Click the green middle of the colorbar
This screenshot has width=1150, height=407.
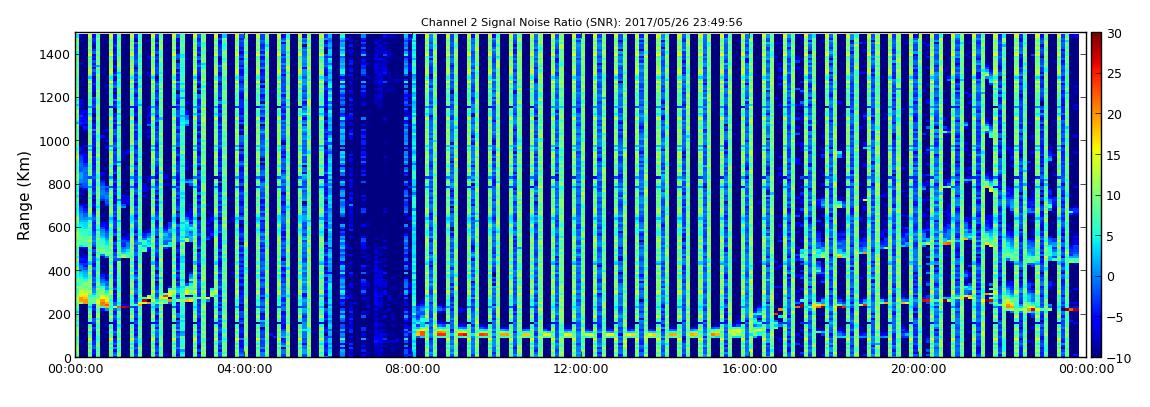1096,195
